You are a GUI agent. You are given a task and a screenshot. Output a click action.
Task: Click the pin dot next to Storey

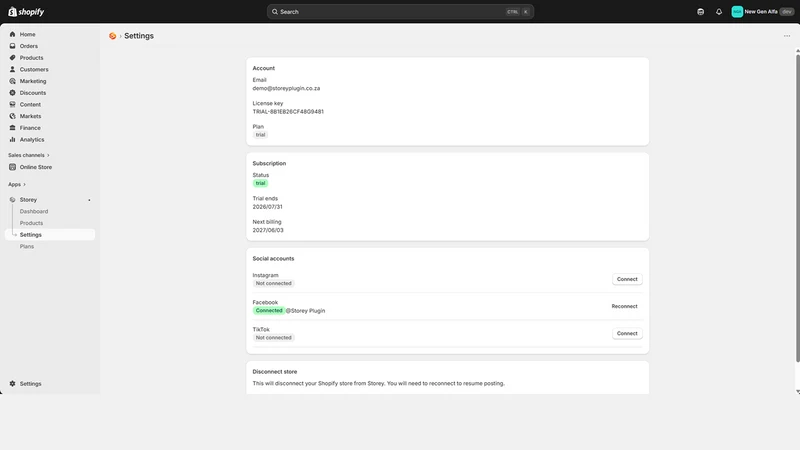89,200
